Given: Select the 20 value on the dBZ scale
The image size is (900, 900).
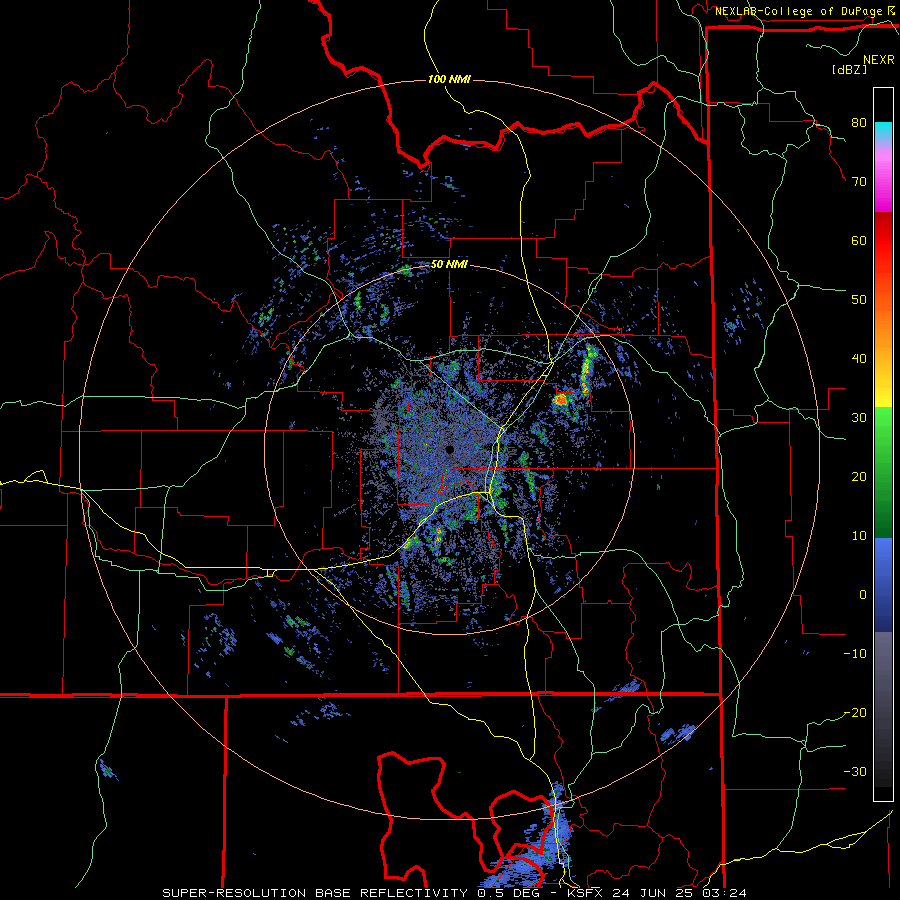Looking at the screenshot, I should 859,477.
